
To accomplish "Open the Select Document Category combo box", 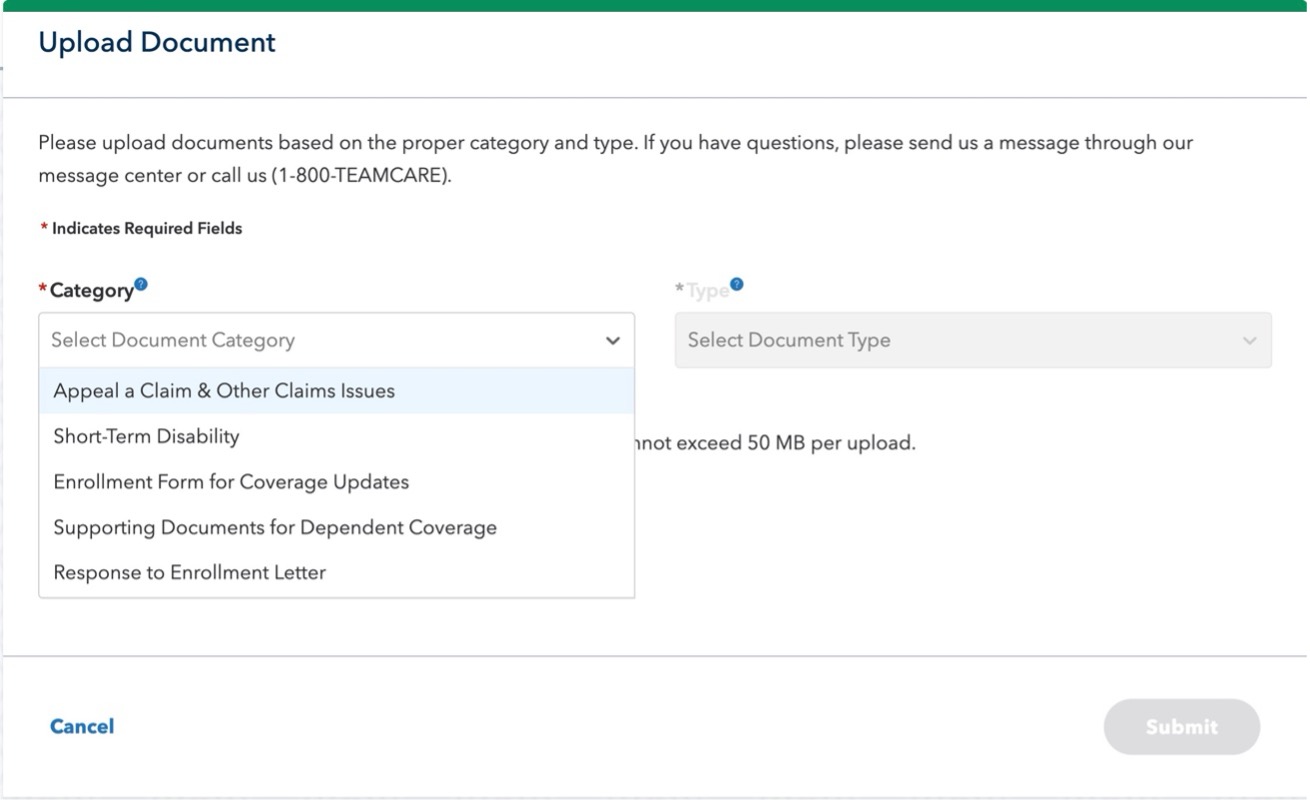I will coord(337,340).
